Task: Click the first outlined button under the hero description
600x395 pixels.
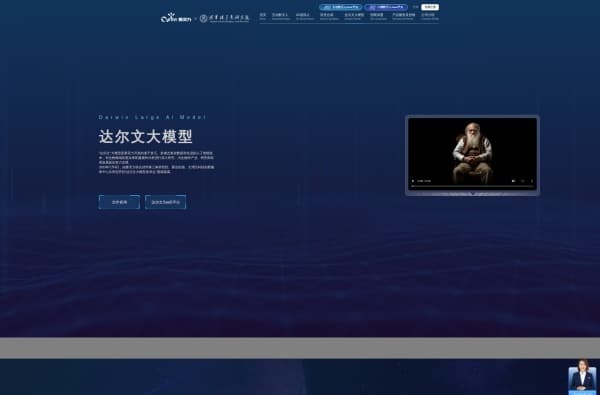Action: click(119, 202)
